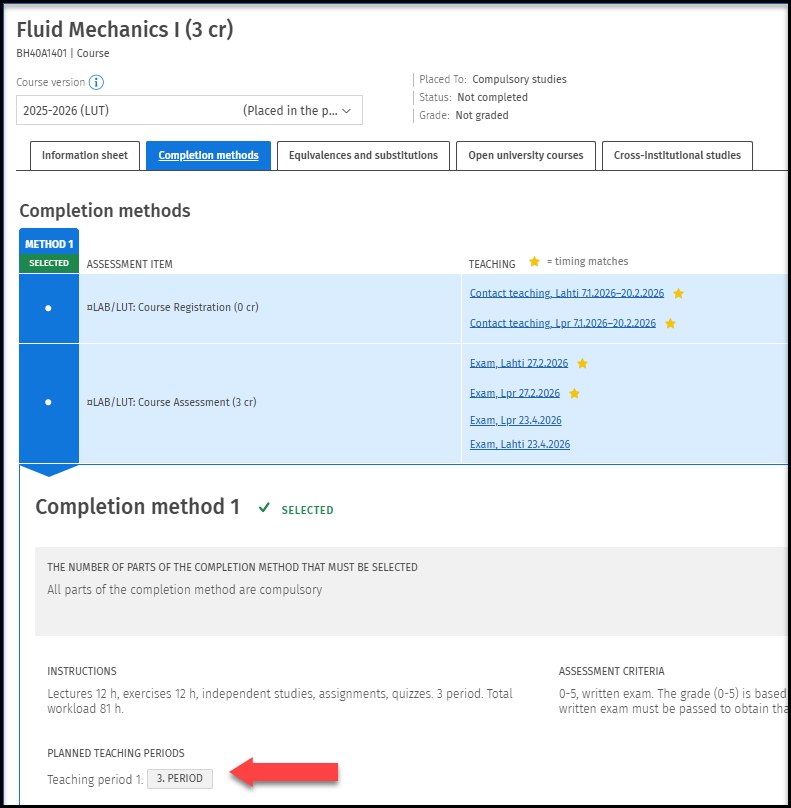Open Contact teaching, Lahti 7.1.2026 link
The width and height of the screenshot is (791, 808).
[x=566, y=293]
